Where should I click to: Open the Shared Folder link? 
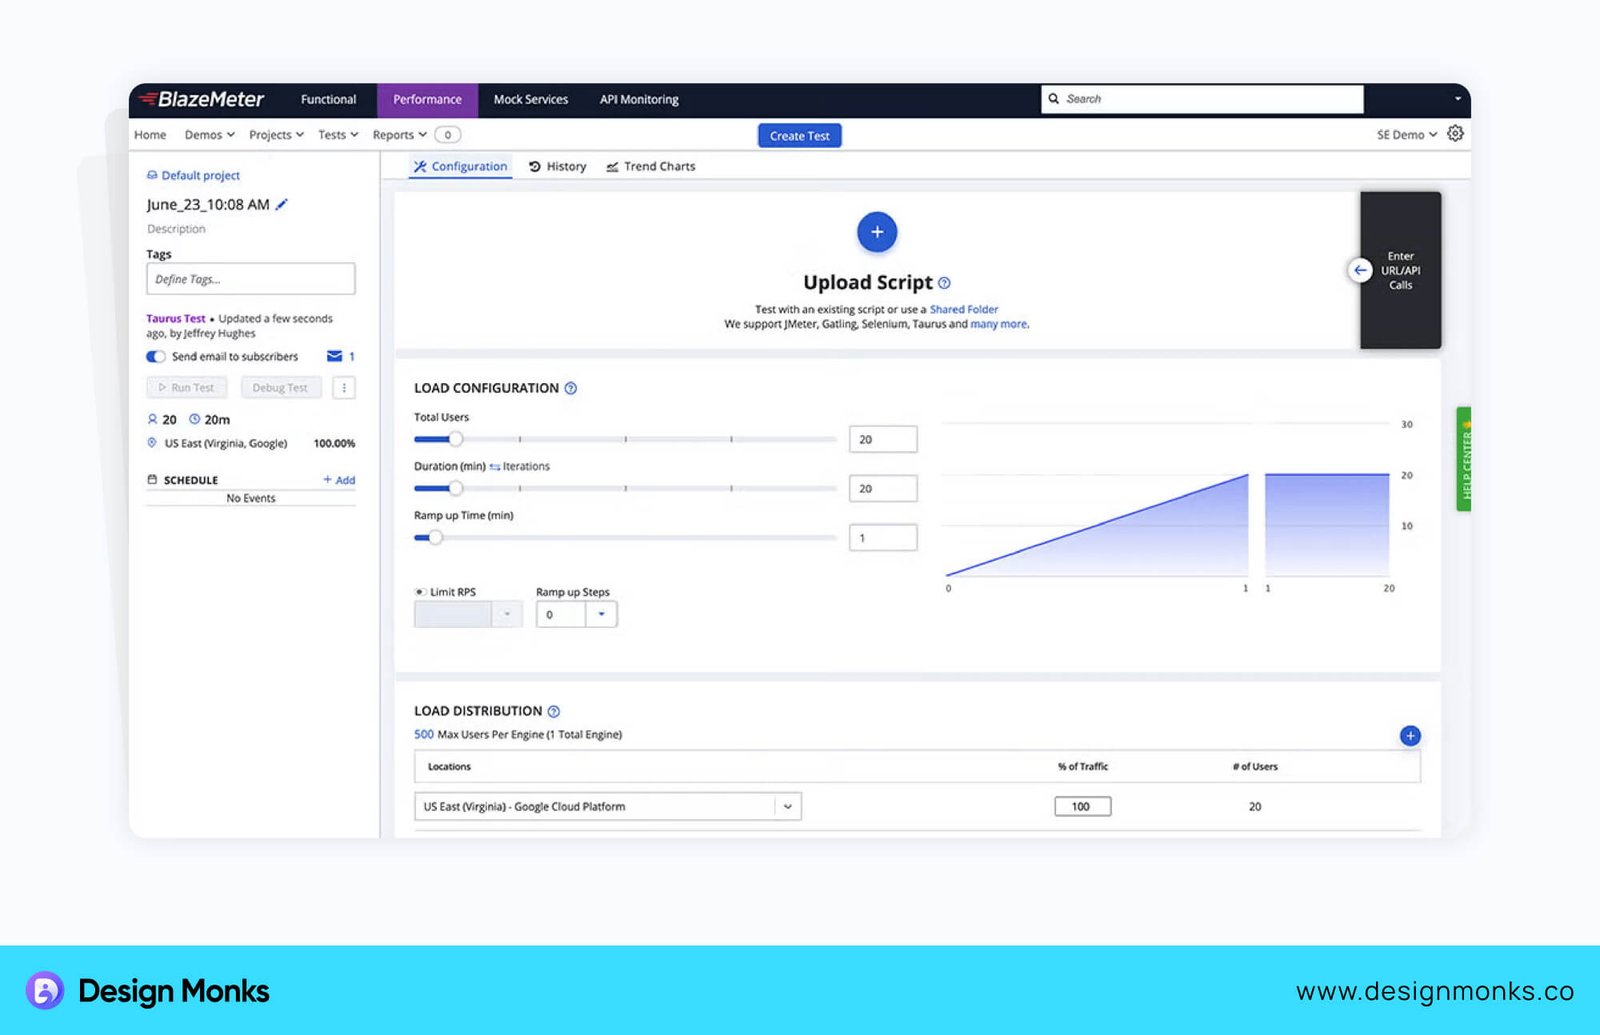click(964, 309)
